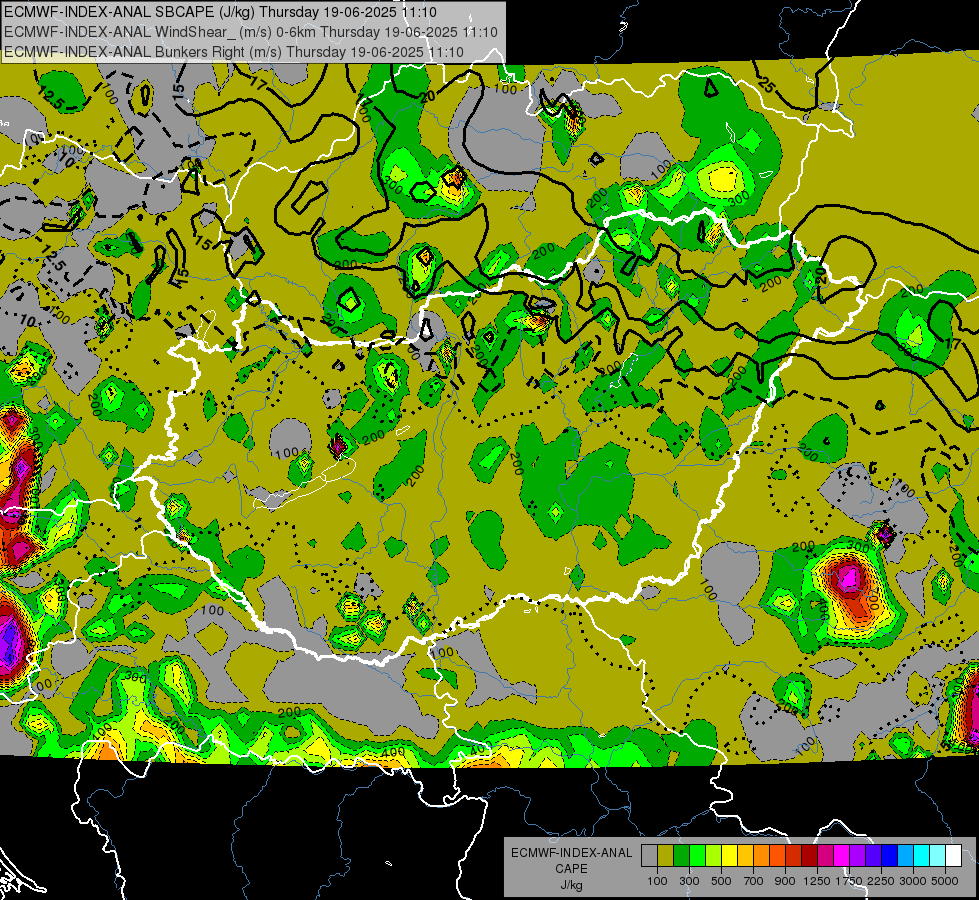Click the white legend swatch at the end
The width and height of the screenshot is (979, 900).
coord(954,855)
